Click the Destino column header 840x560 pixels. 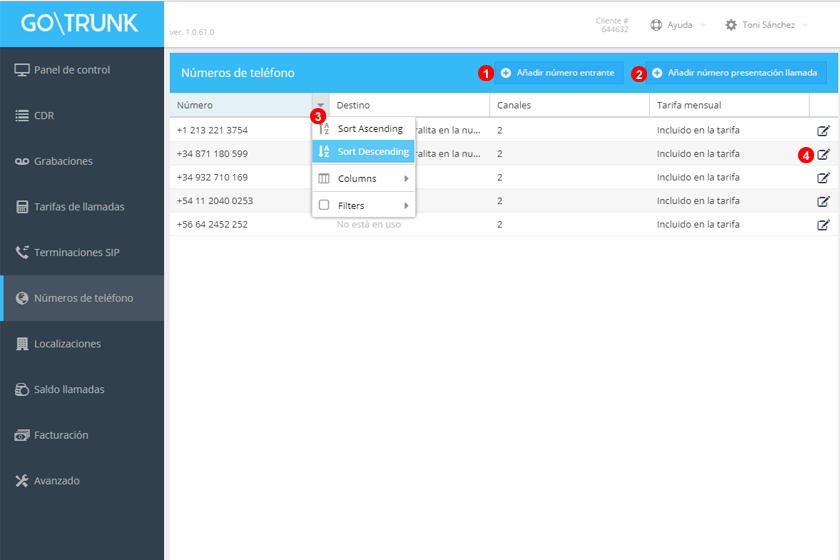tap(409, 105)
